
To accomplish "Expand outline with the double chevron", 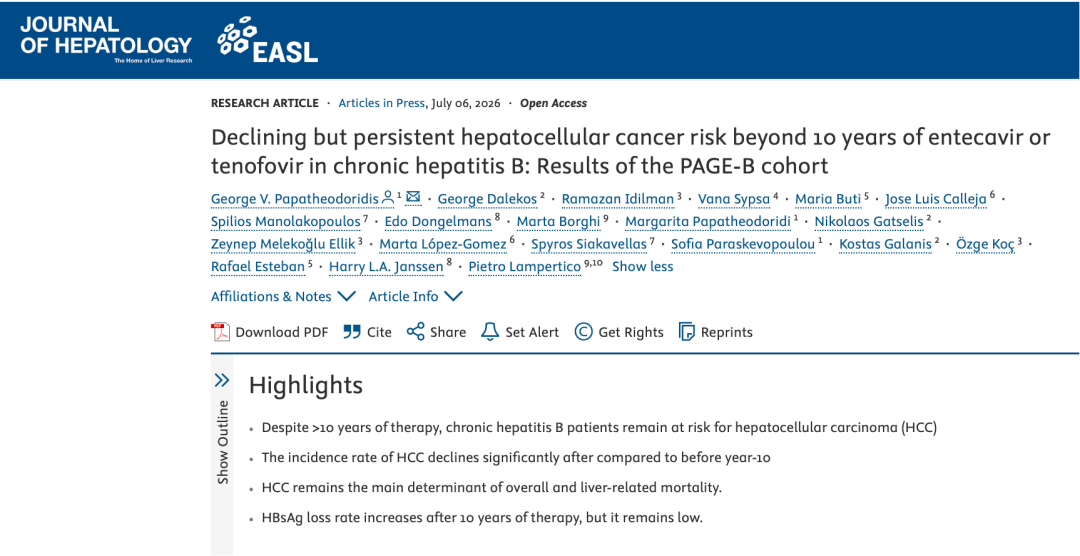I will (222, 380).
